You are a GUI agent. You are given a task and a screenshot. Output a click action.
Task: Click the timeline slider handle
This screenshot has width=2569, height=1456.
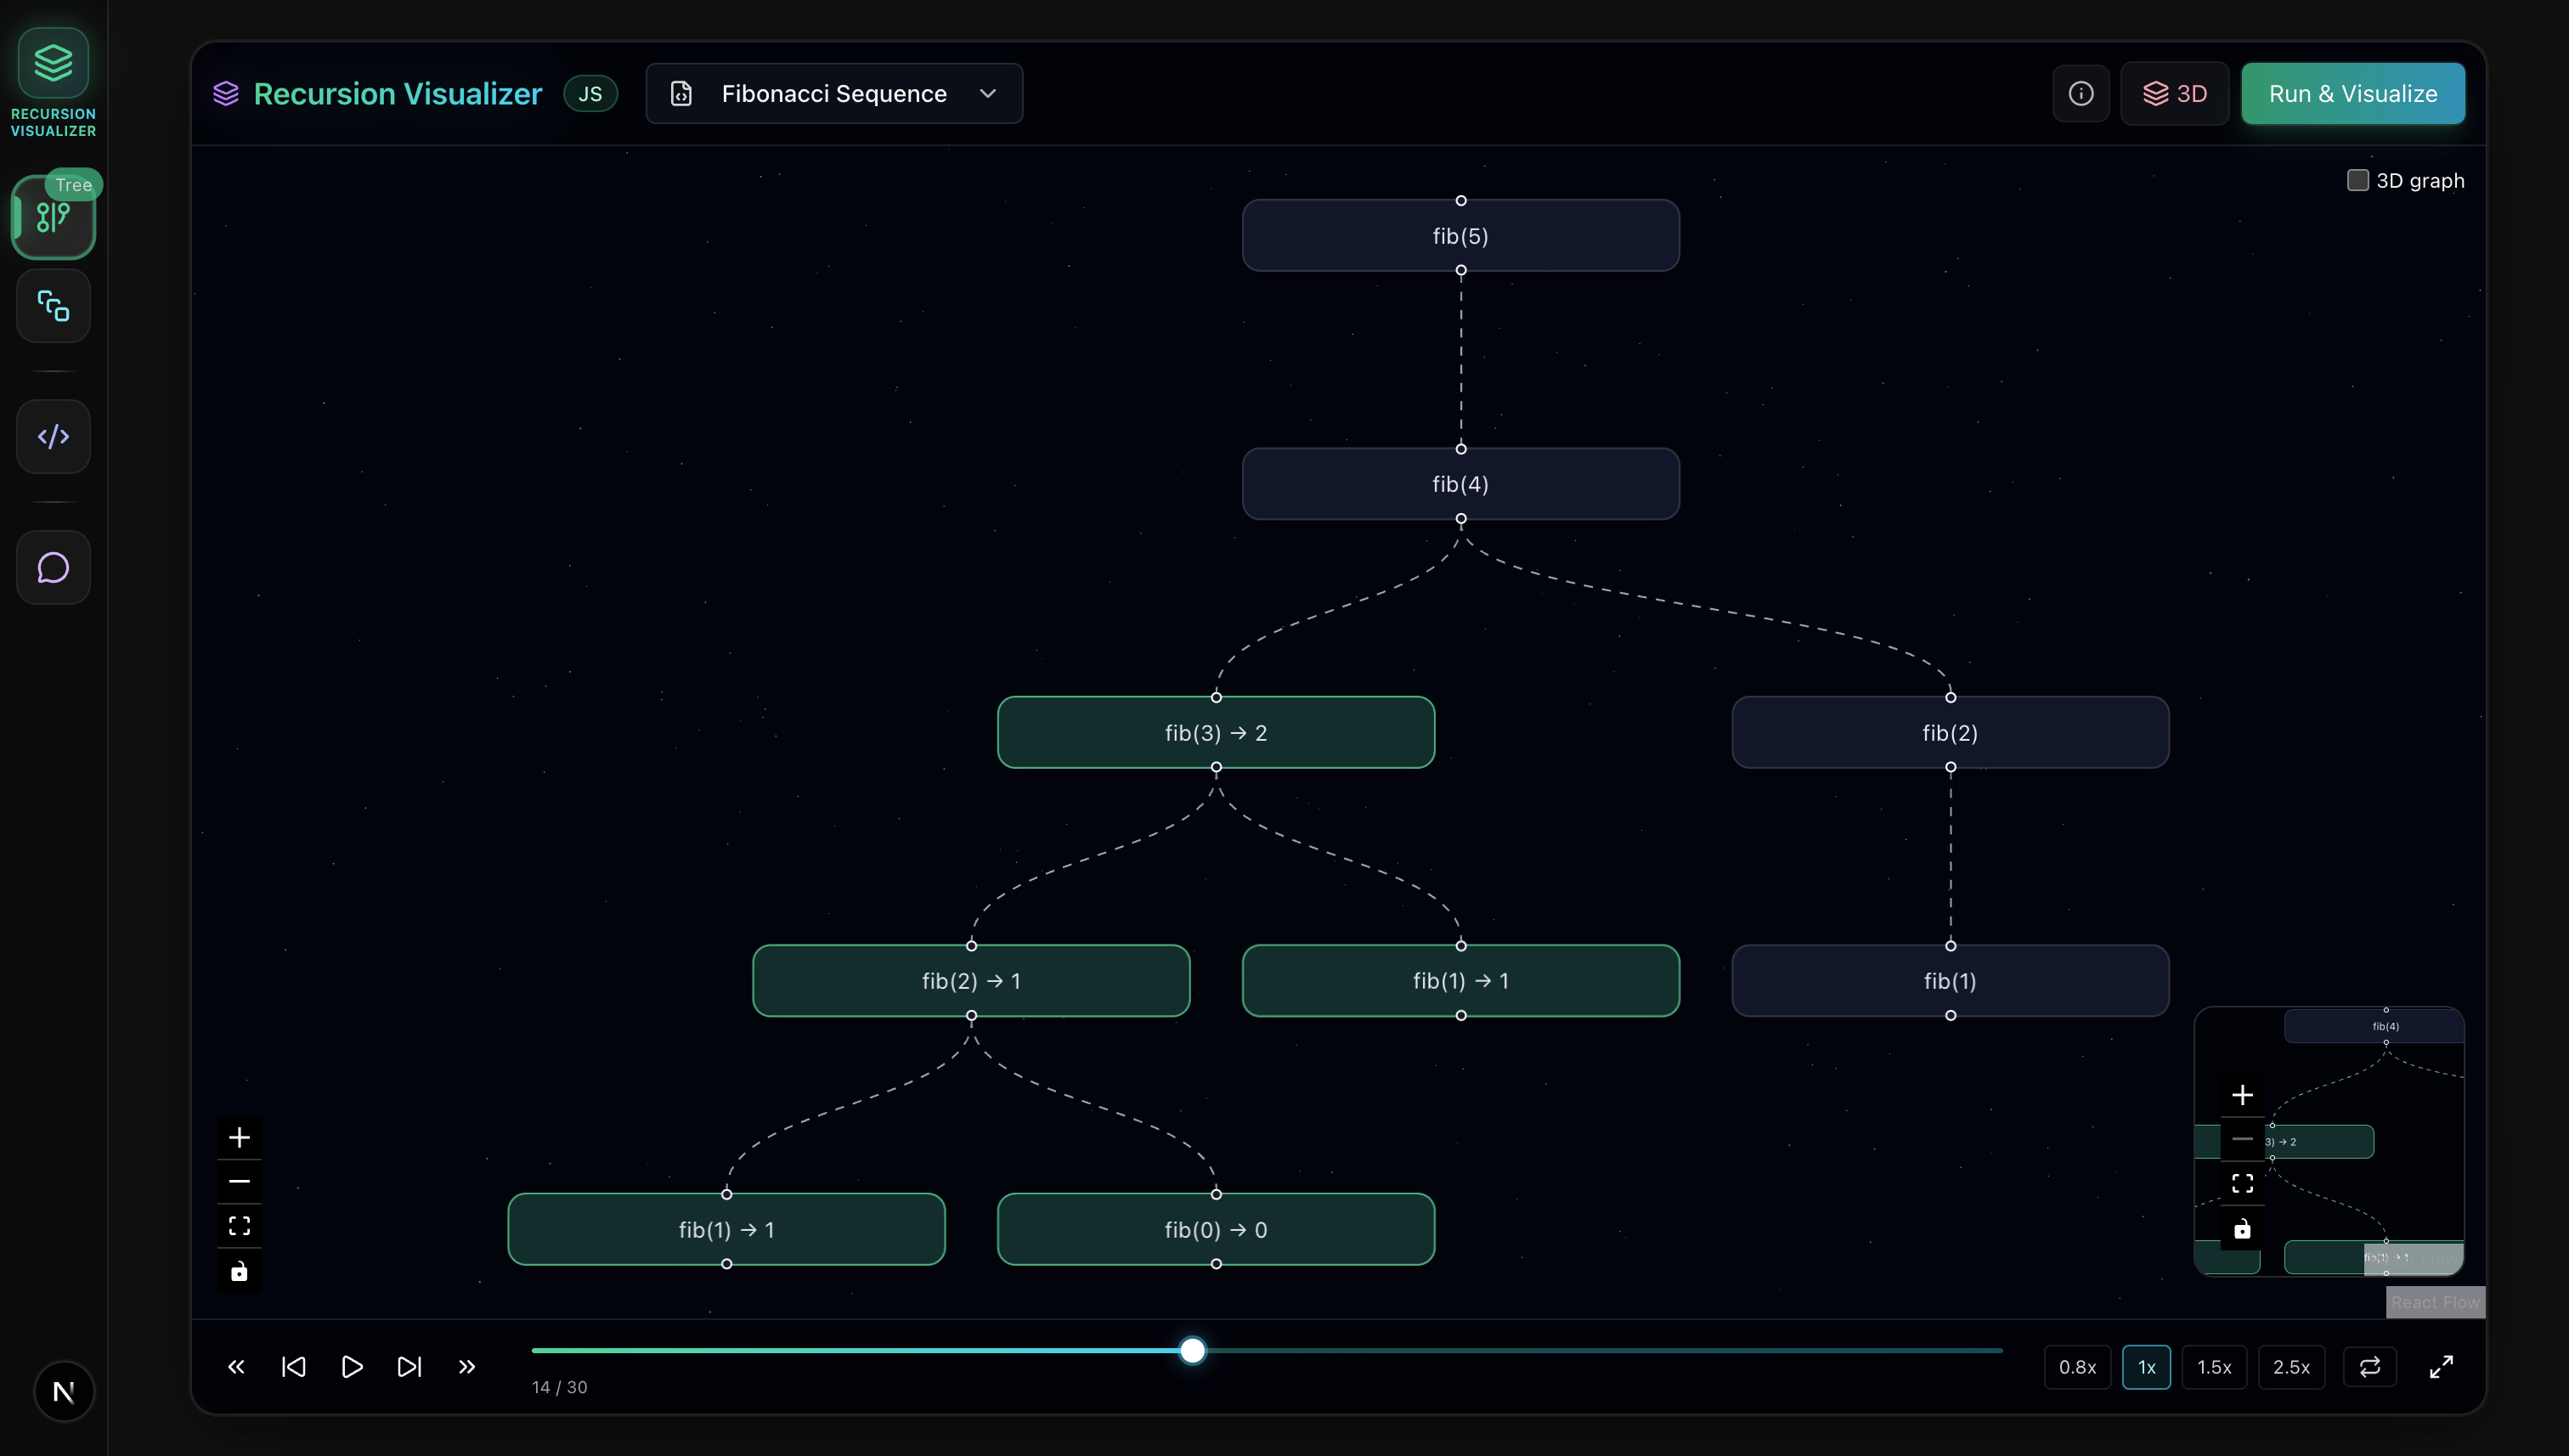coord(1192,1351)
